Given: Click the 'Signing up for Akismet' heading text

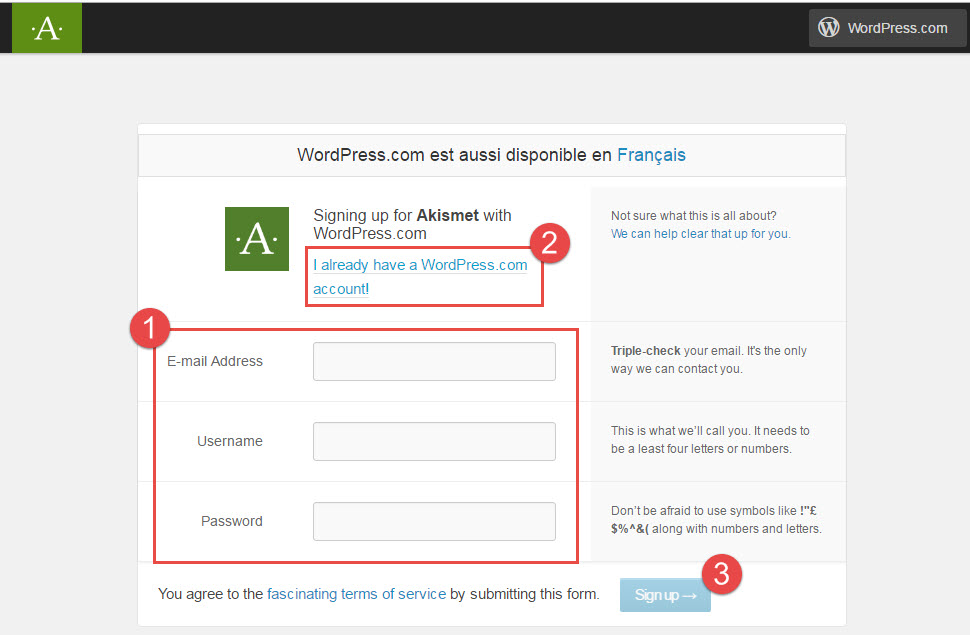Looking at the screenshot, I should tap(412, 224).
